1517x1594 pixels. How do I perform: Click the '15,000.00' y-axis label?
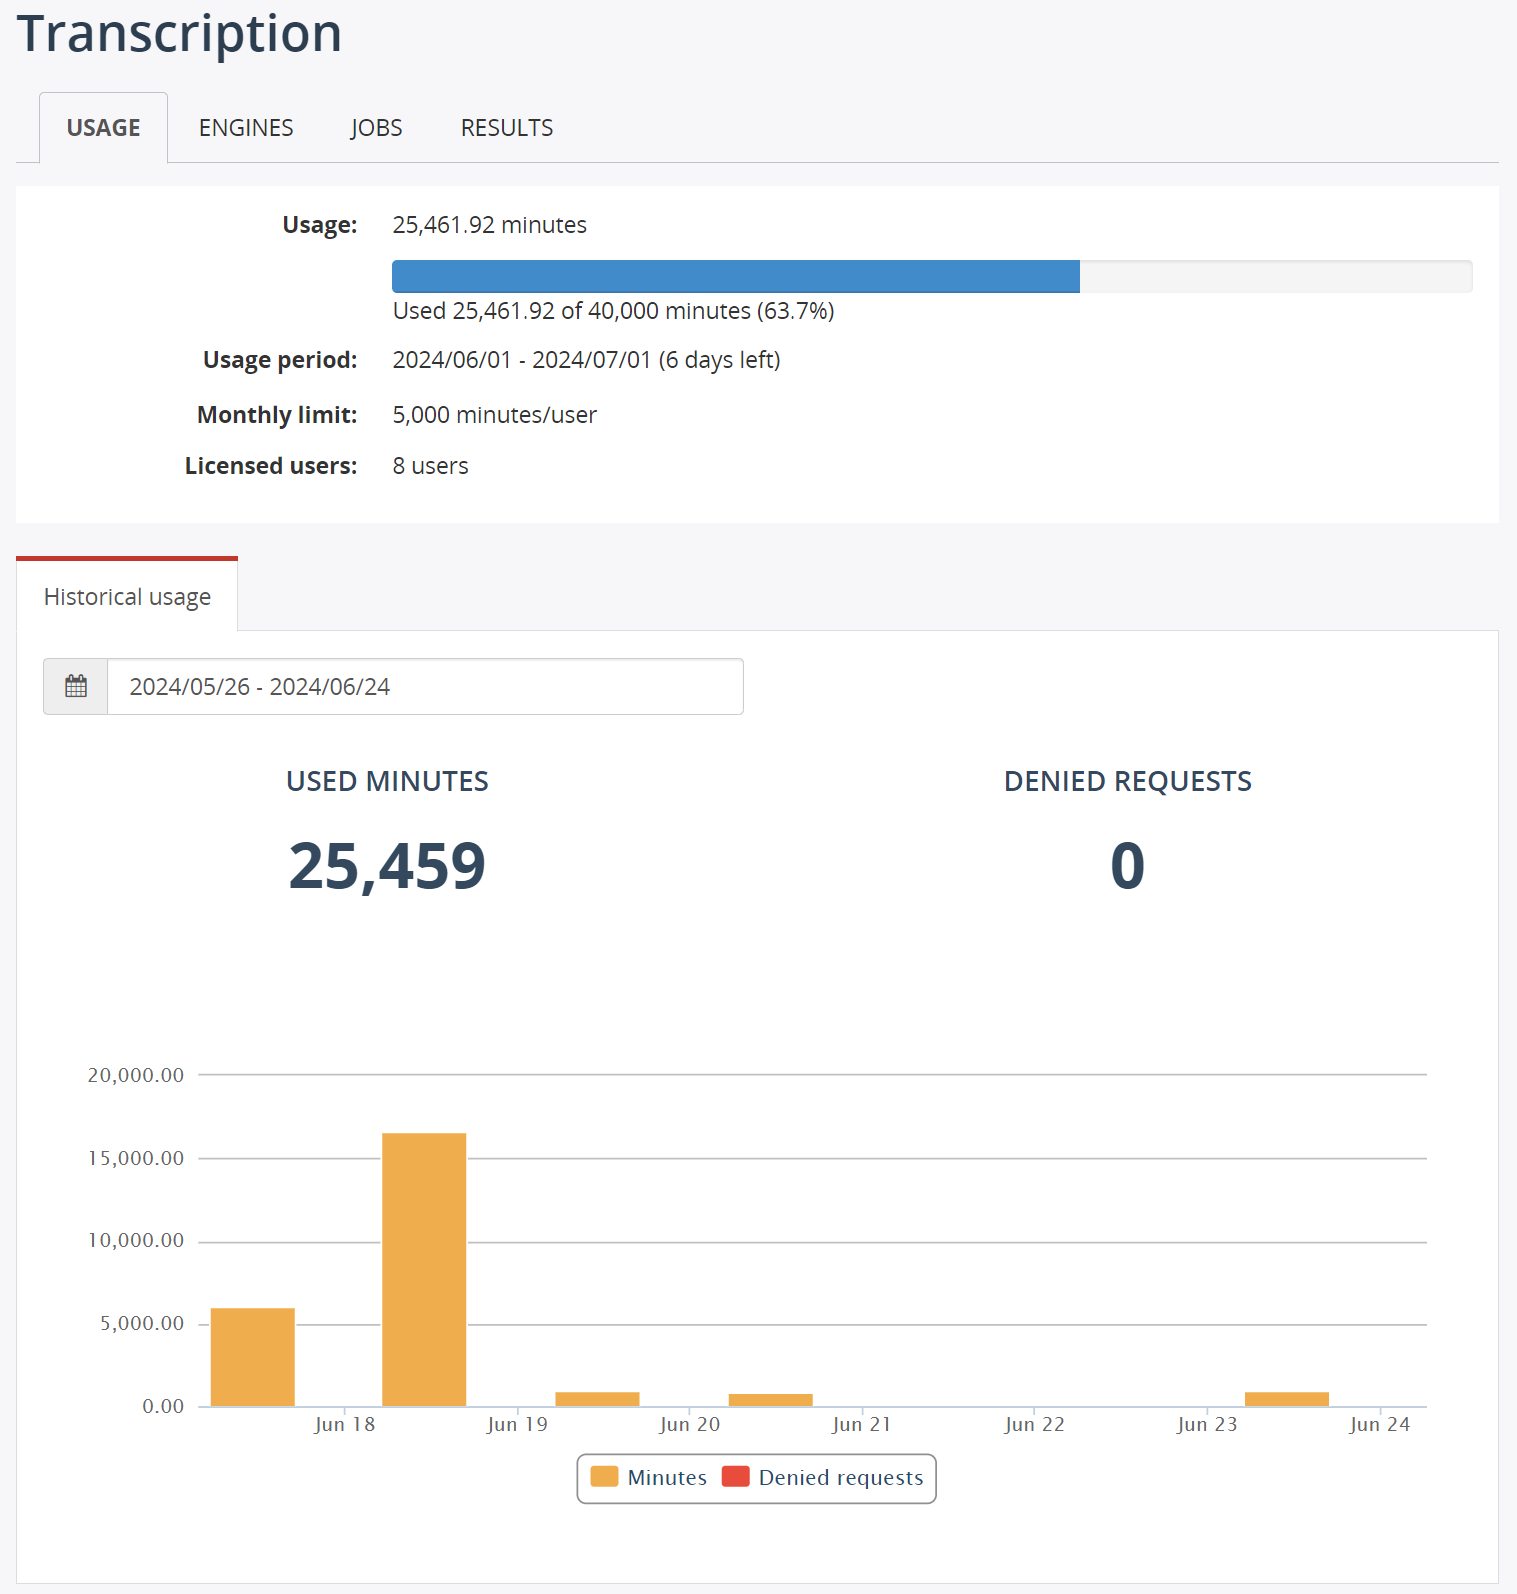tap(136, 1158)
